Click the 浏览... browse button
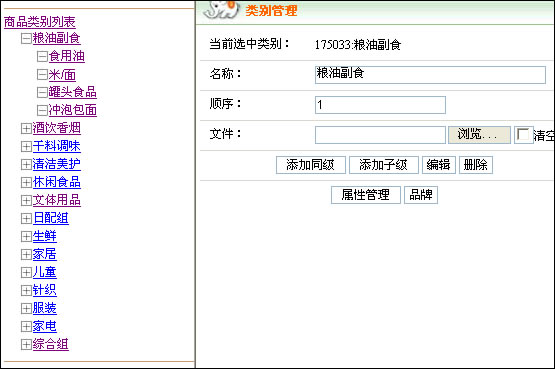The image size is (555, 369). pyautogui.click(x=479, y=135)
